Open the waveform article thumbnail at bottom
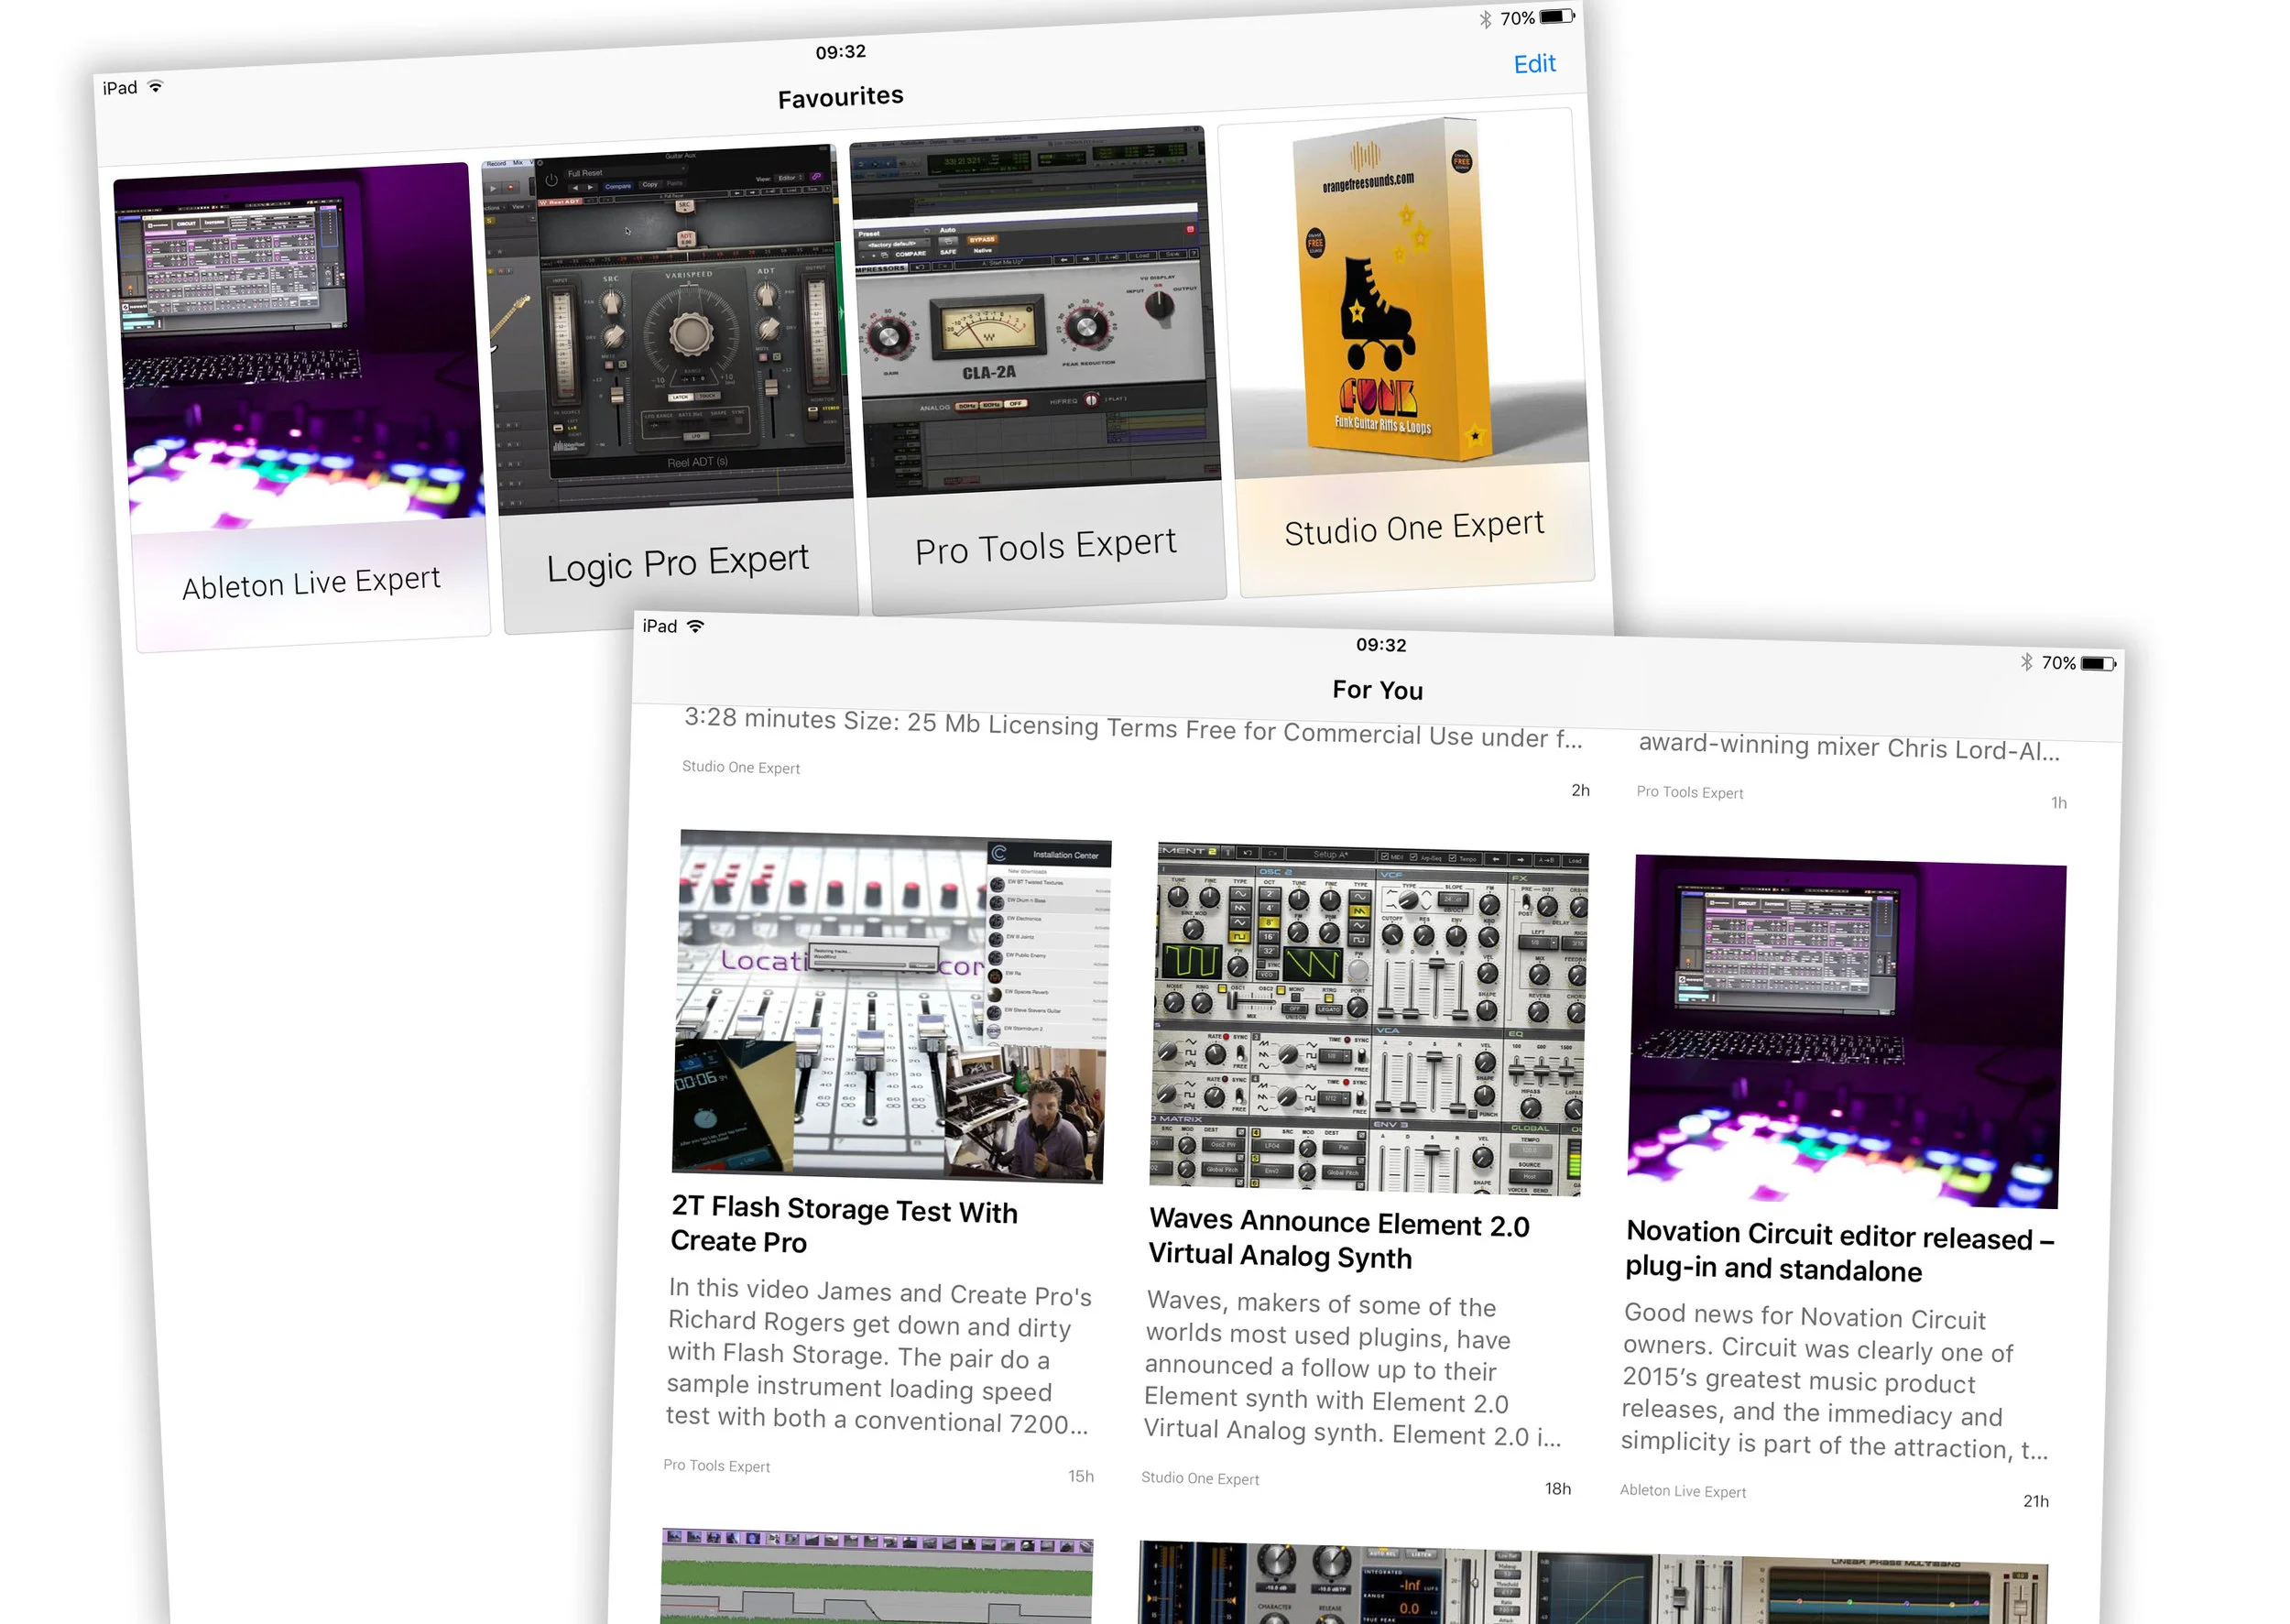Image resolution: width=2290 pixels, height=1624 pixels. tap(876, 1577)
